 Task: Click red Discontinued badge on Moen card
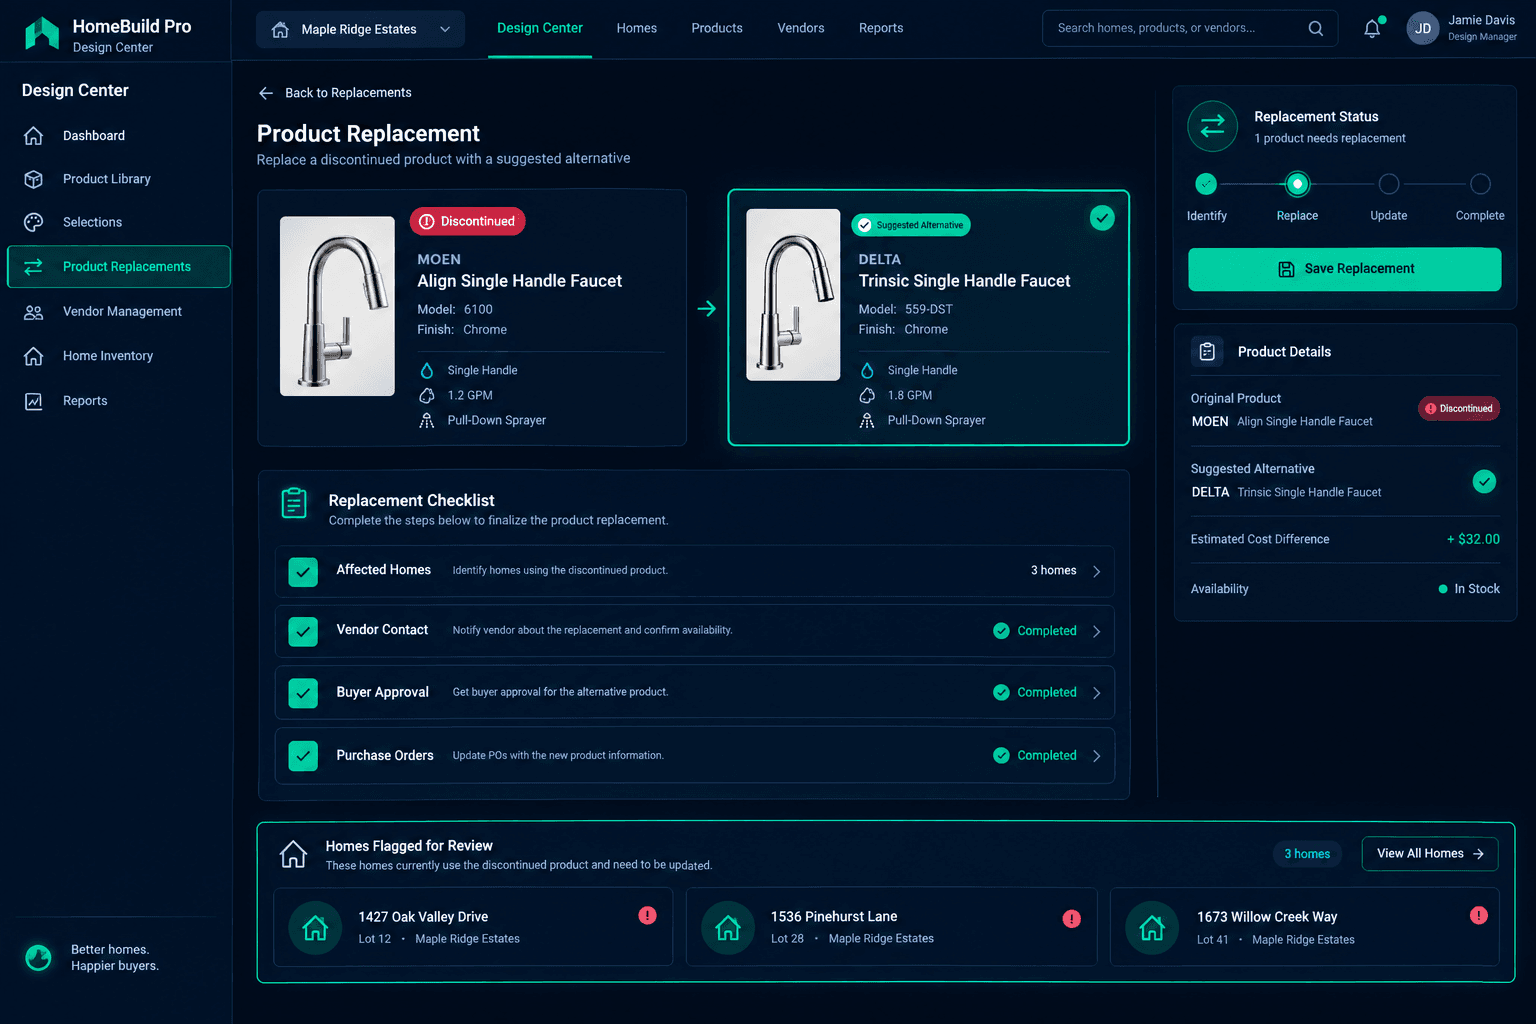point(467,221)
